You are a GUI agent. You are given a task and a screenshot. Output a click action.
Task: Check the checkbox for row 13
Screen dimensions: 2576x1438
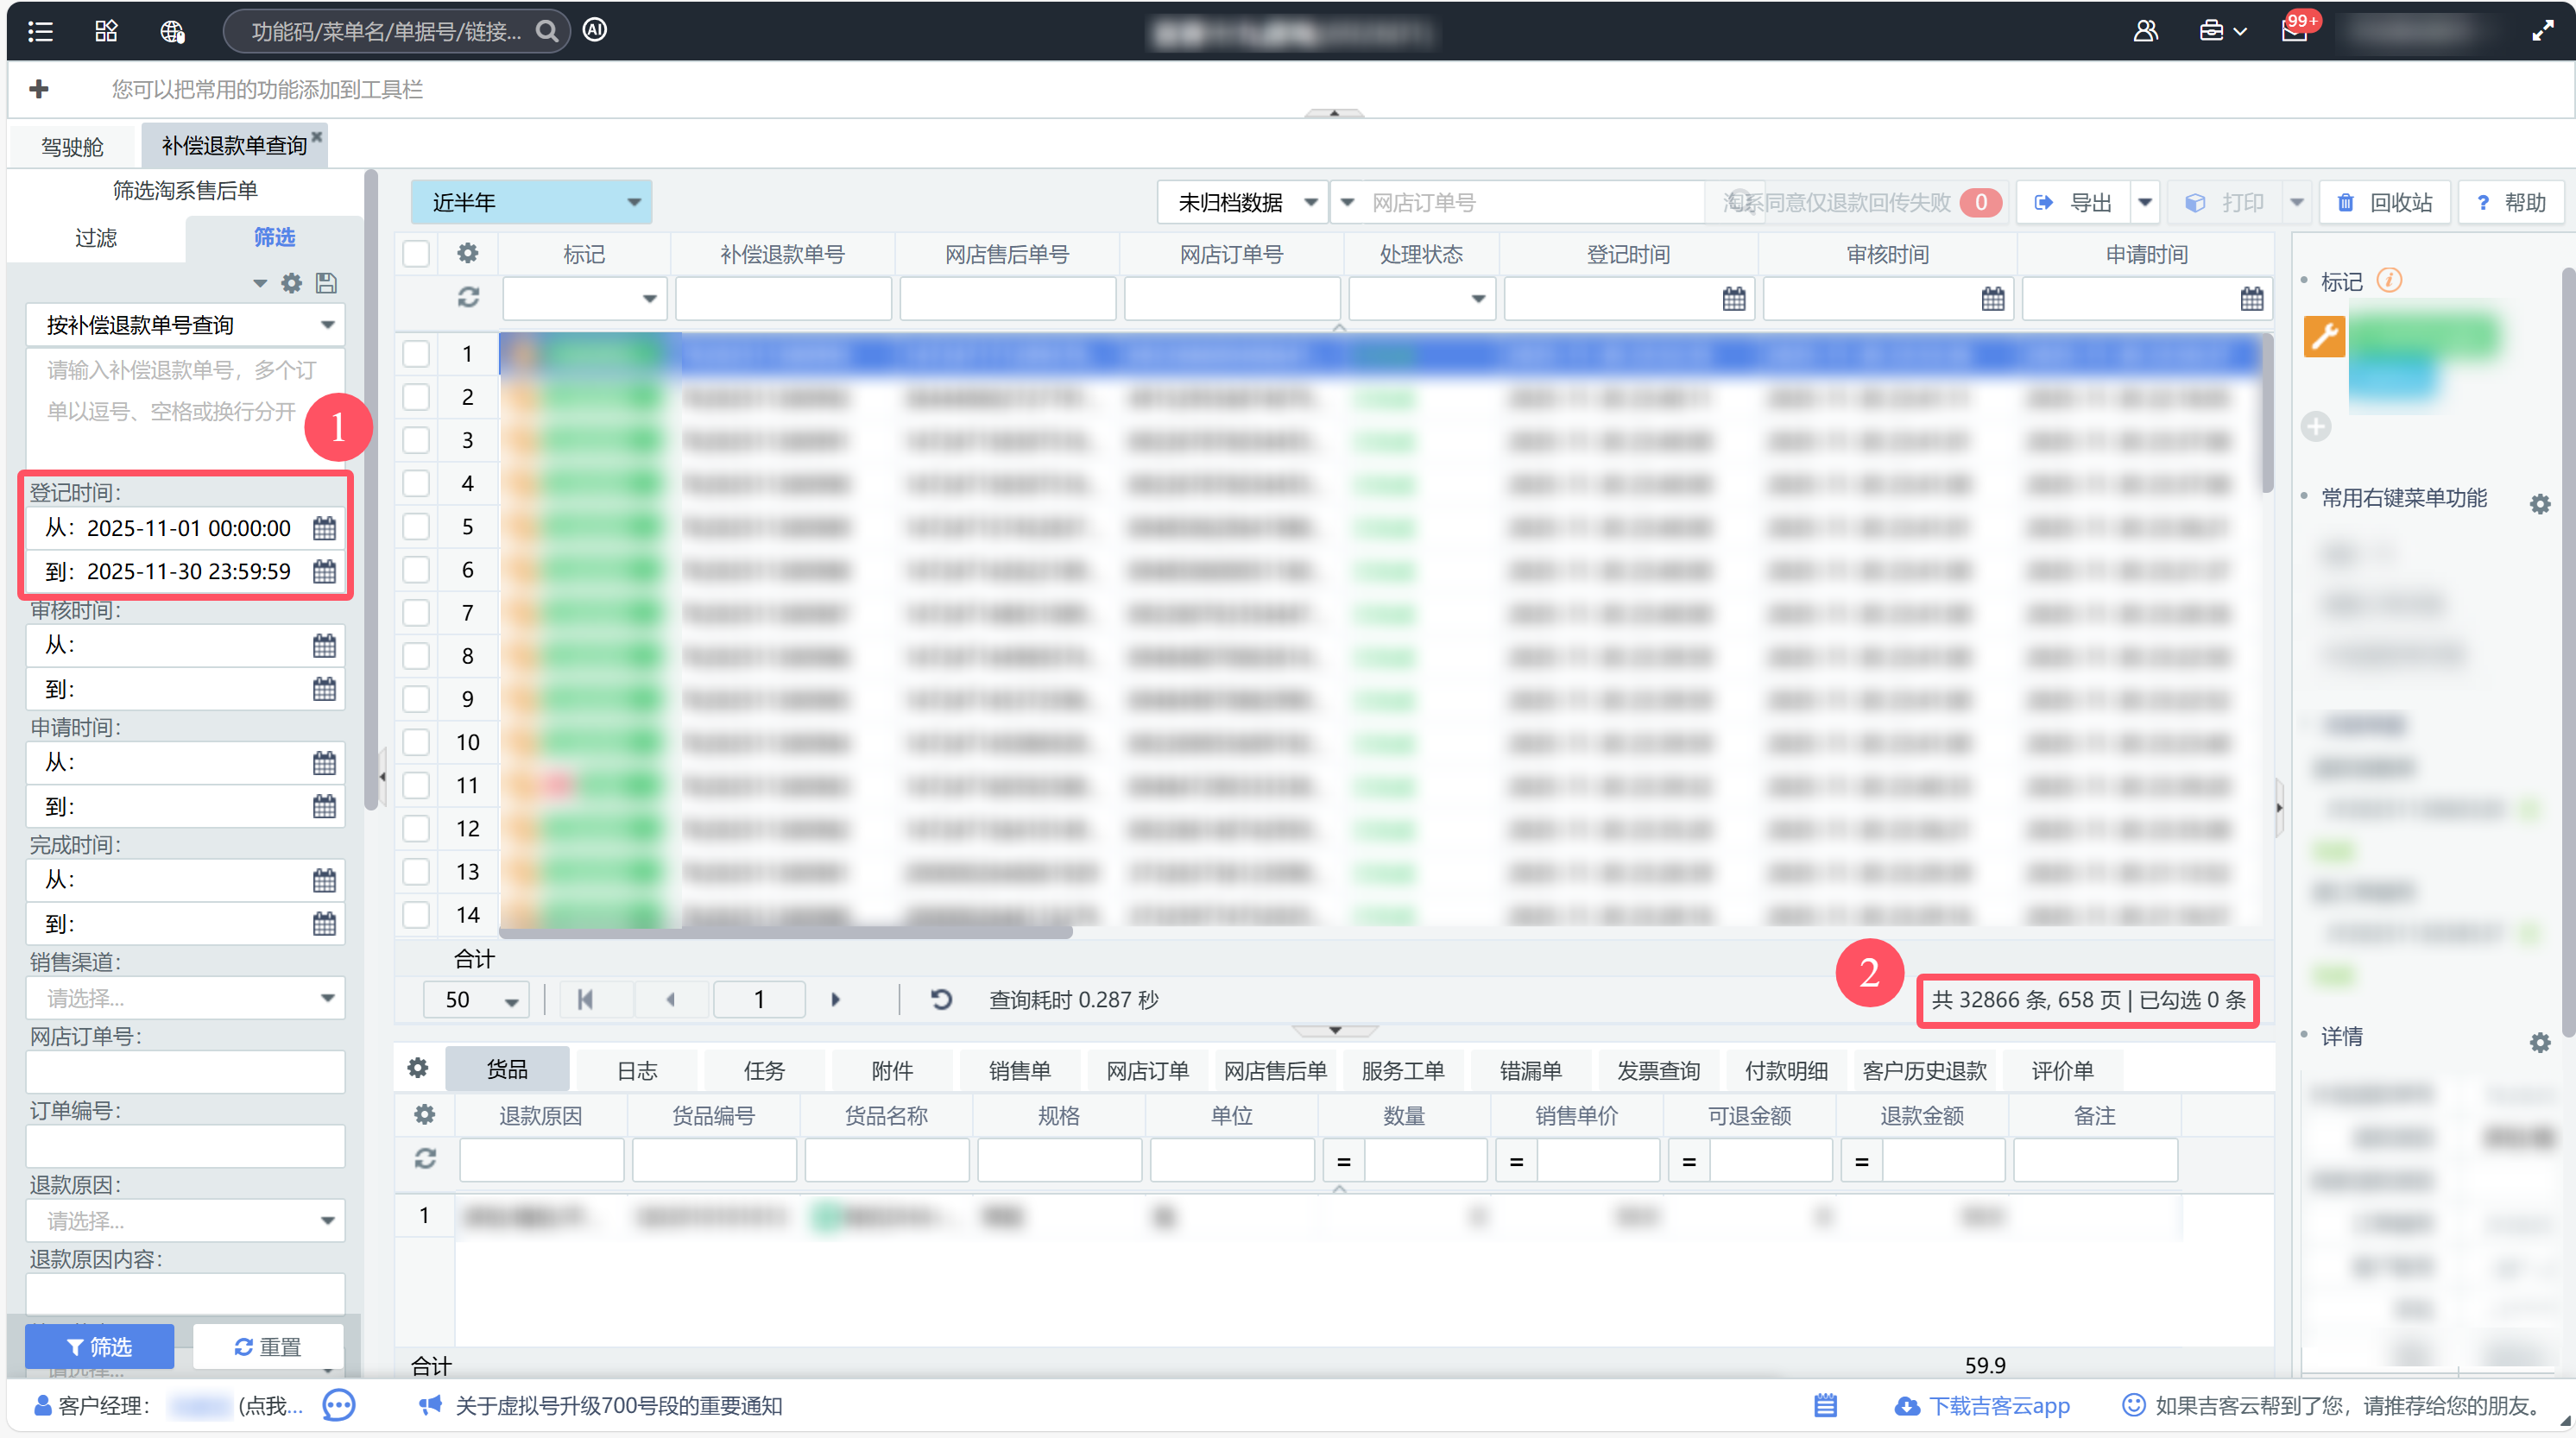[x=416, y=872]
